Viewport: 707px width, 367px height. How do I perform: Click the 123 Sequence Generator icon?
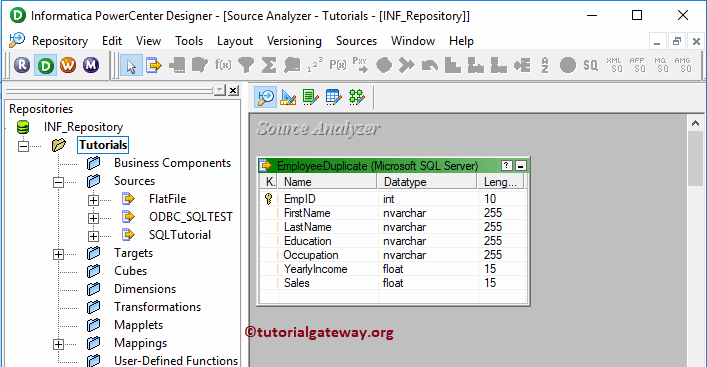(315, 65)
